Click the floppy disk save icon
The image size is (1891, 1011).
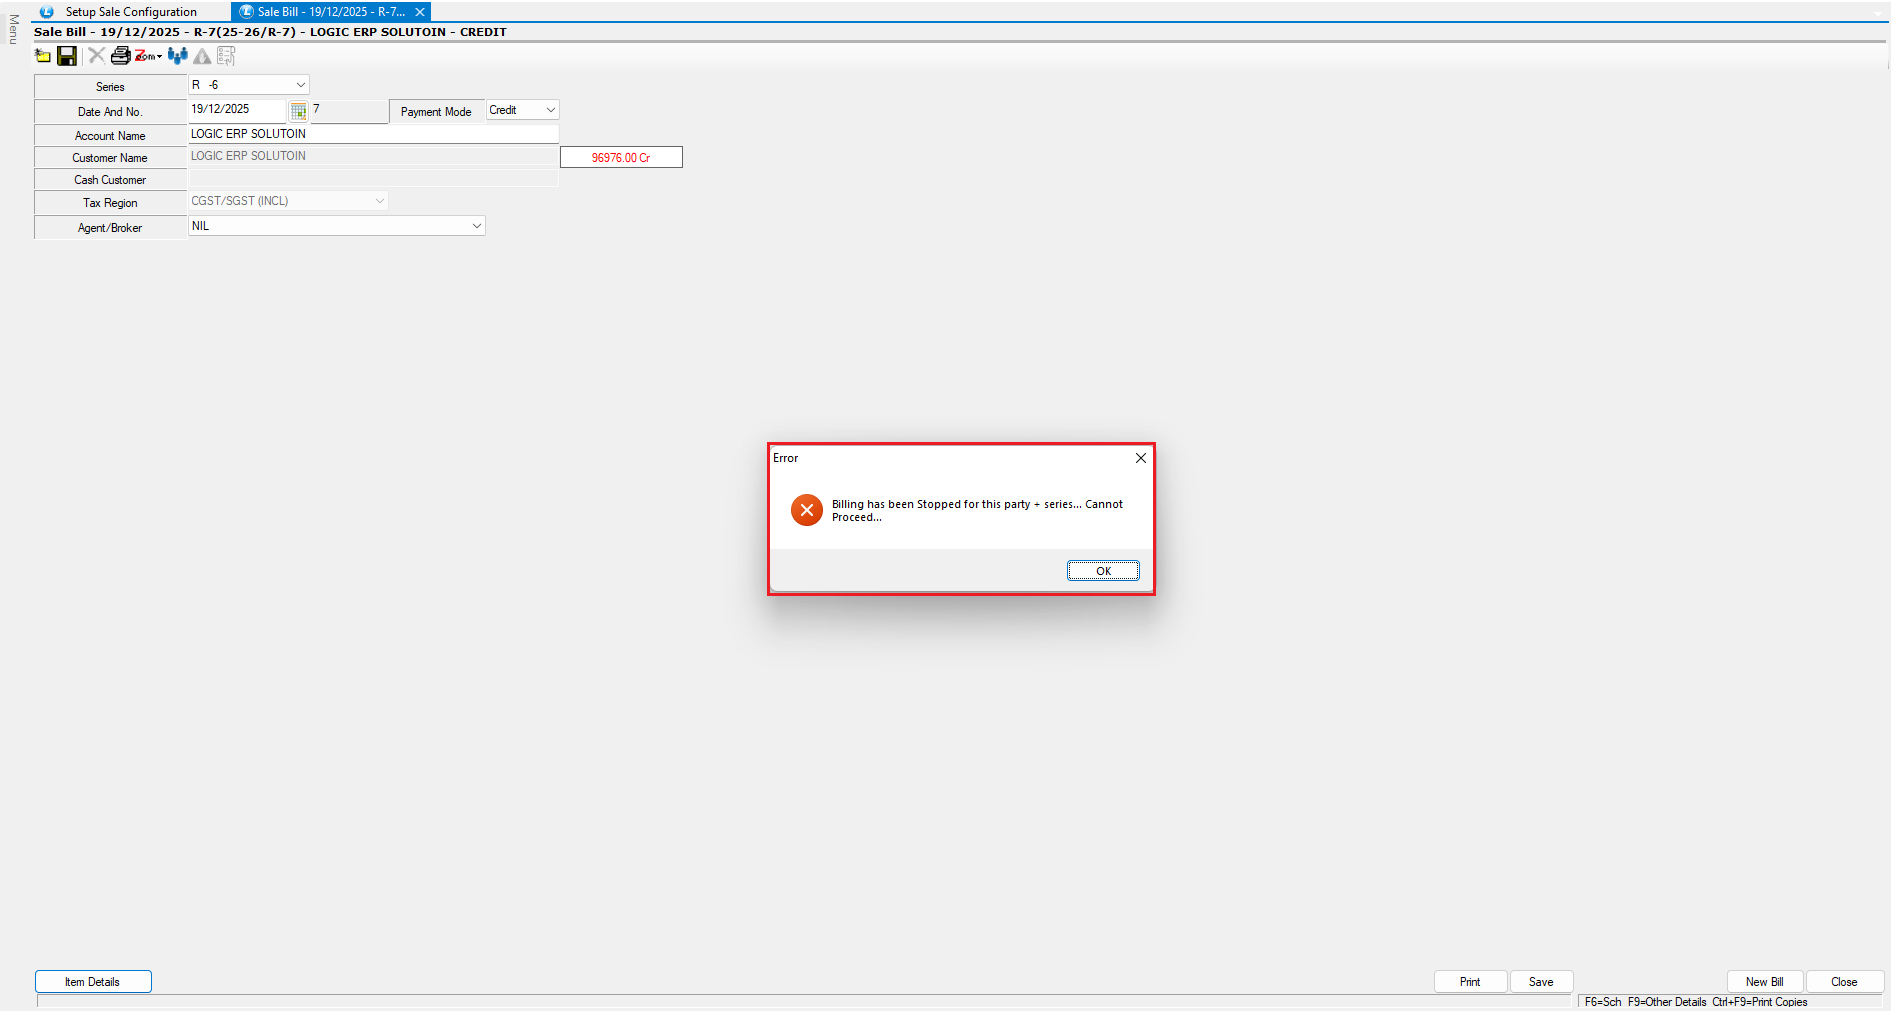tap(67, 56)
